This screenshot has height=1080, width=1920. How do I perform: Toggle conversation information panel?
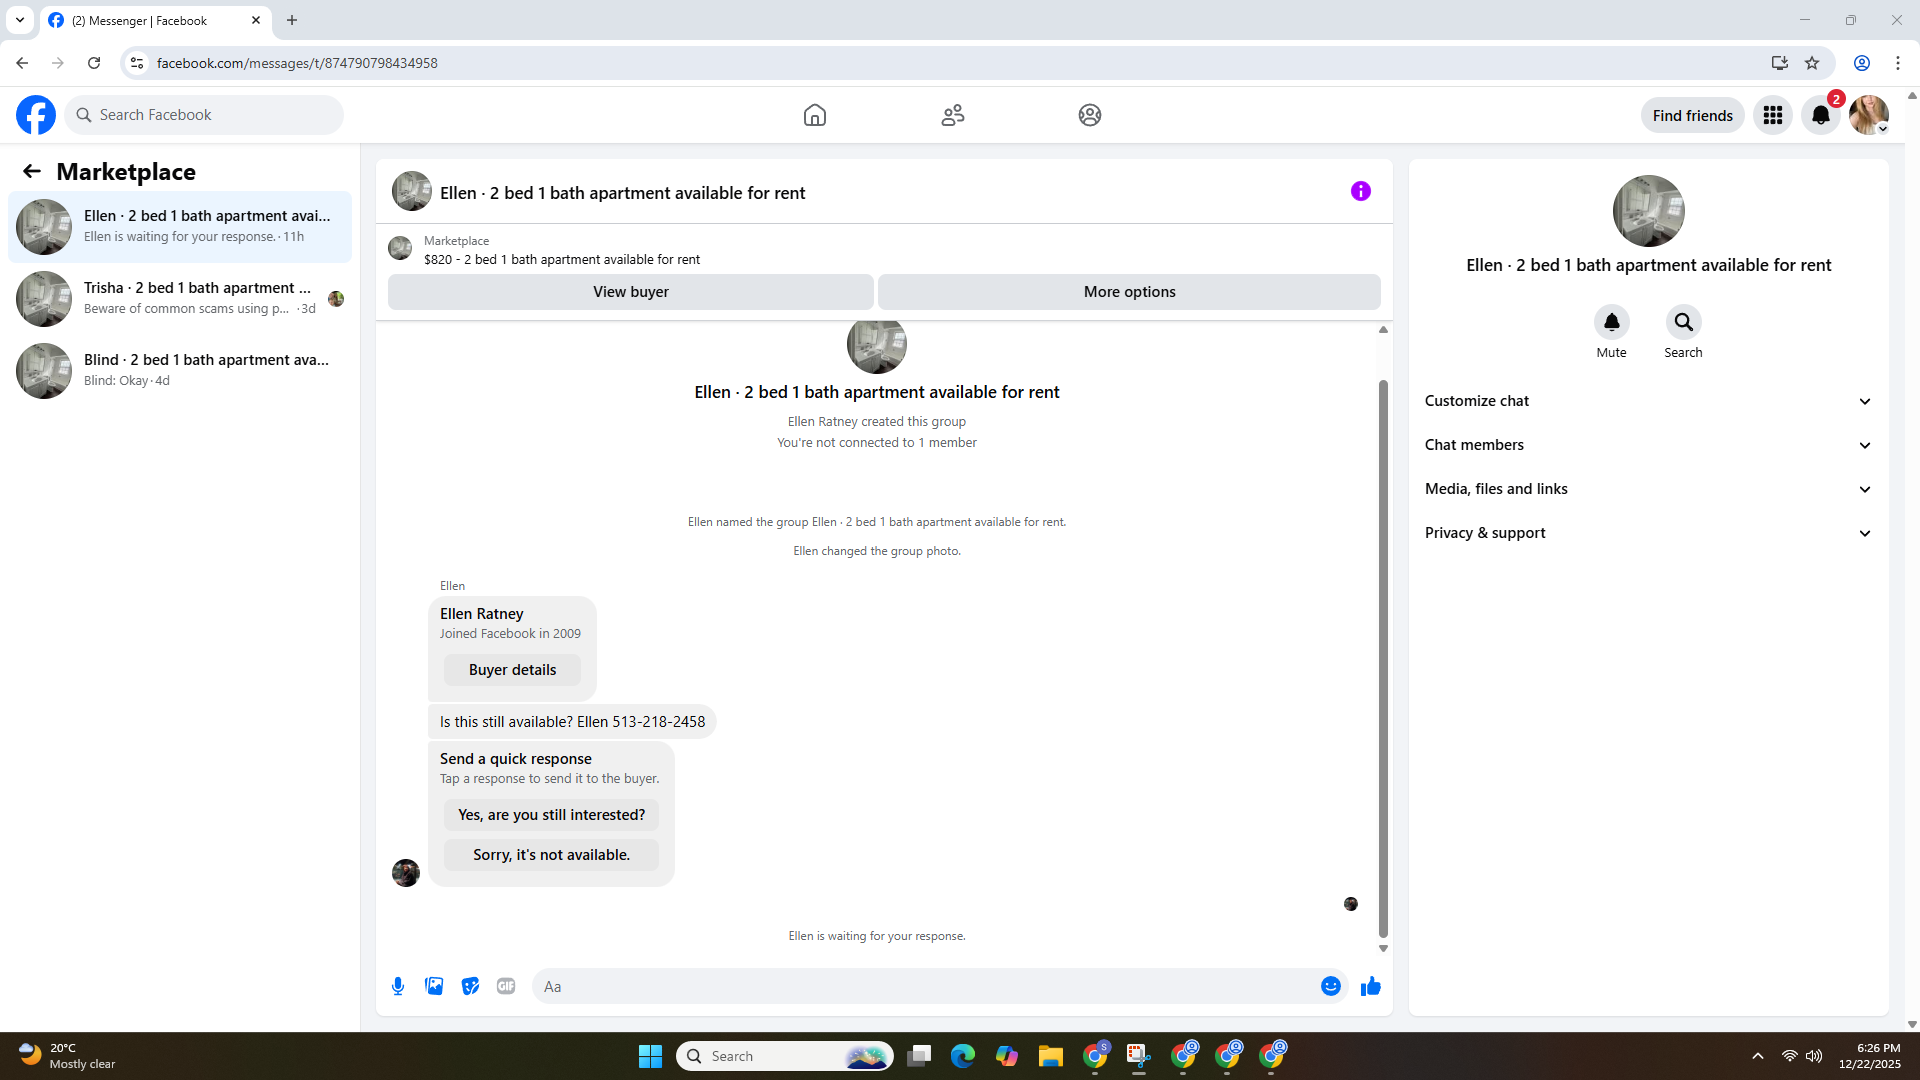tap(1360, 191)
